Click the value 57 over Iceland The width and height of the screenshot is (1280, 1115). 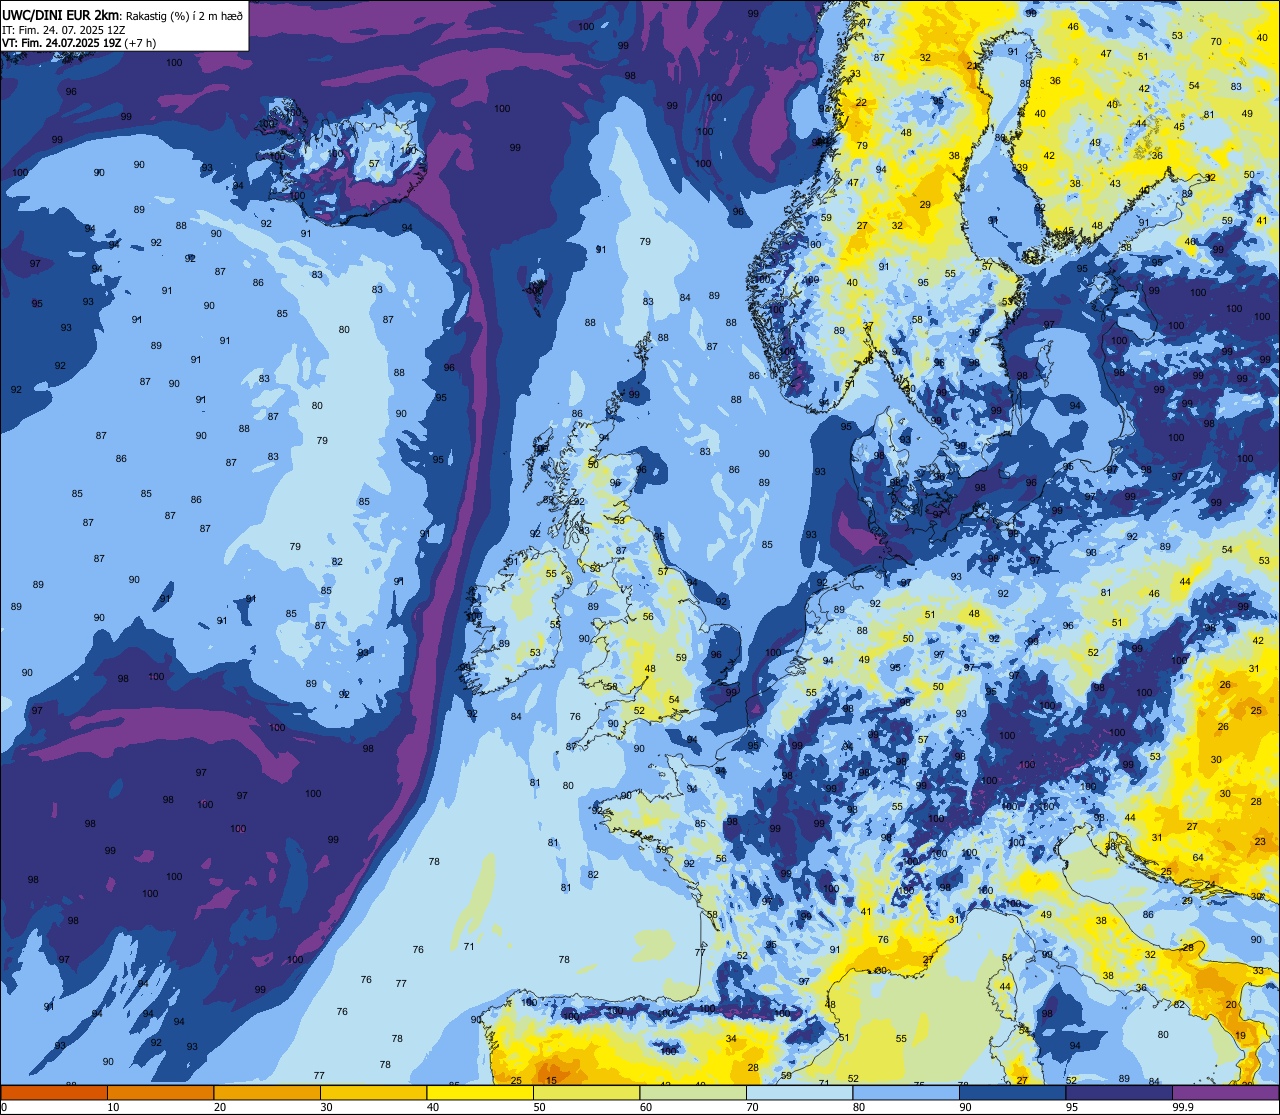click(x=374, y=164)
